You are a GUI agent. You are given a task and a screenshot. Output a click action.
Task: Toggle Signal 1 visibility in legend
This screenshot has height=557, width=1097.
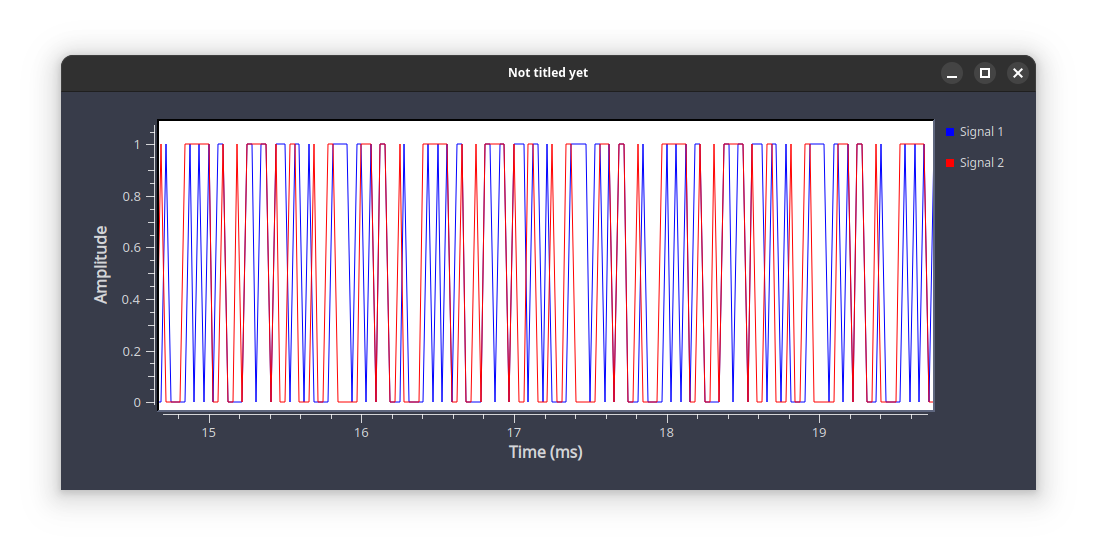(975, 132)
